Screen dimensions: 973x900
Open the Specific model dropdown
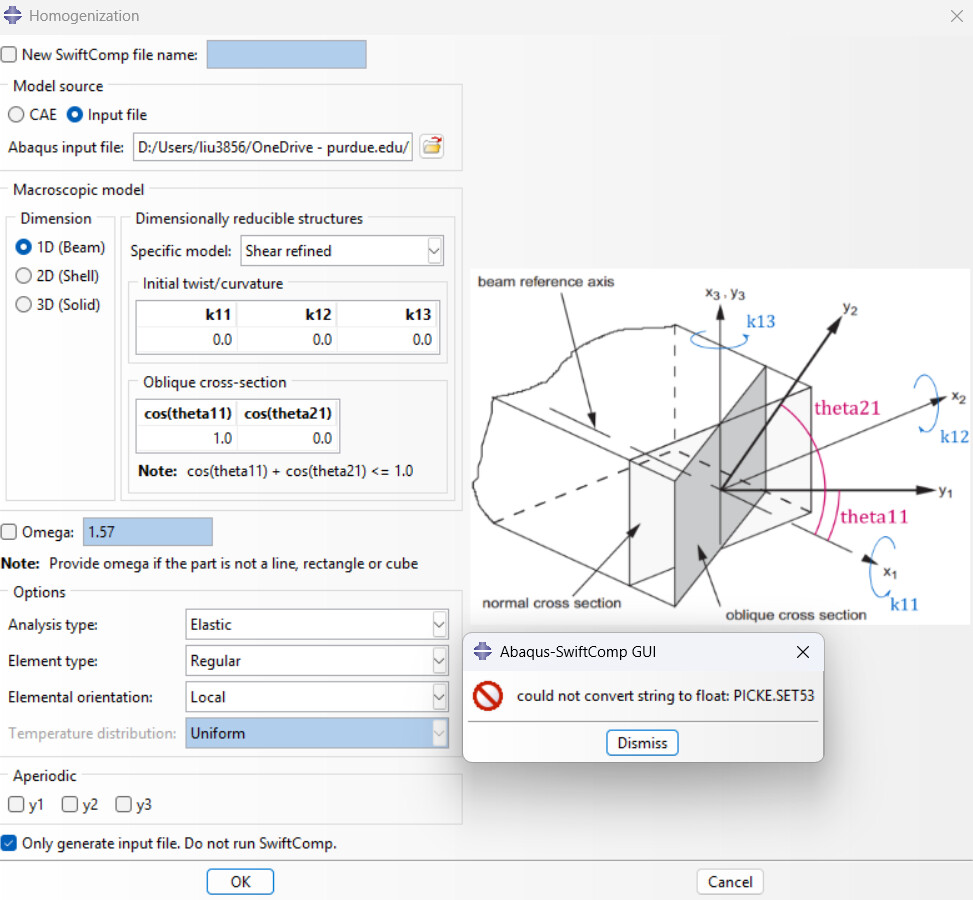(434, 251)
